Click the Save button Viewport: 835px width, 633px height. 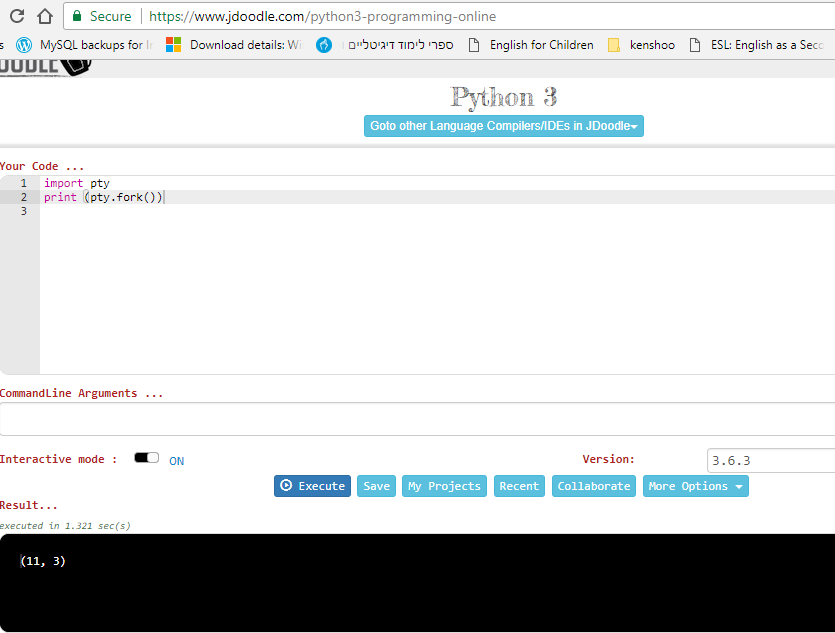click(376, 486)
